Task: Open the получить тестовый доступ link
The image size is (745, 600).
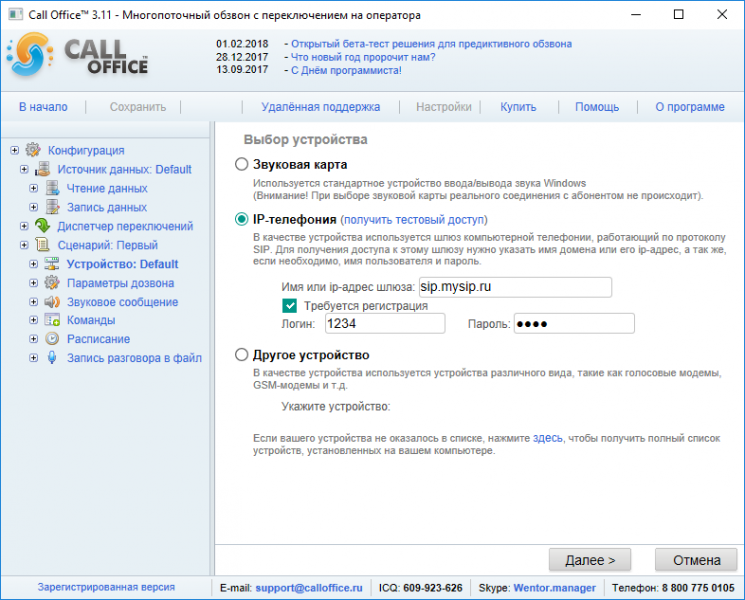Action: coord(414,219)
